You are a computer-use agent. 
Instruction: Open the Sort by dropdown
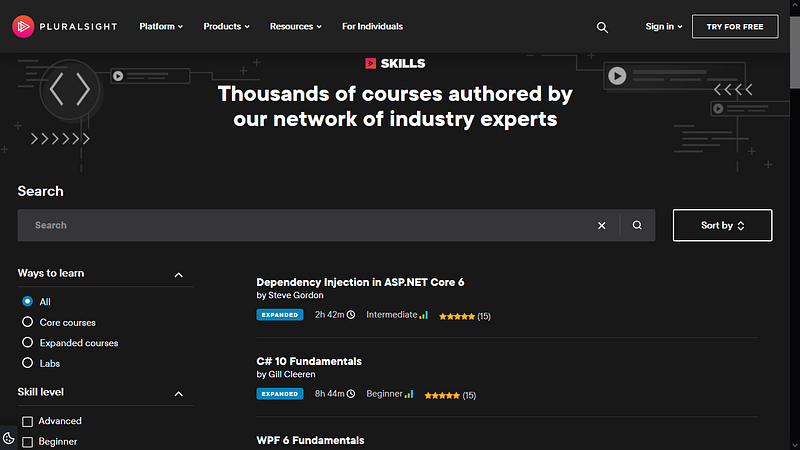point(722,225)
